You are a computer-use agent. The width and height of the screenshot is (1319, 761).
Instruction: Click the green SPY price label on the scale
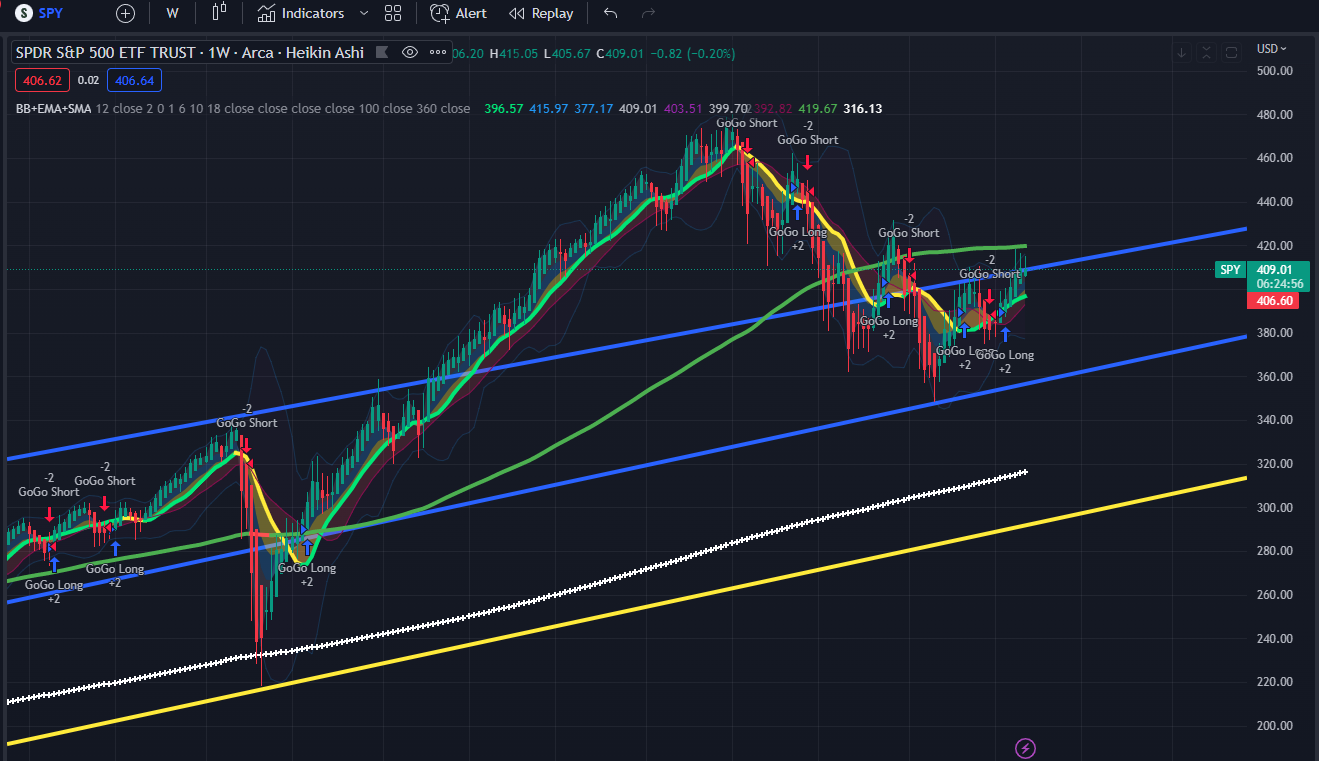[1230, 269]
